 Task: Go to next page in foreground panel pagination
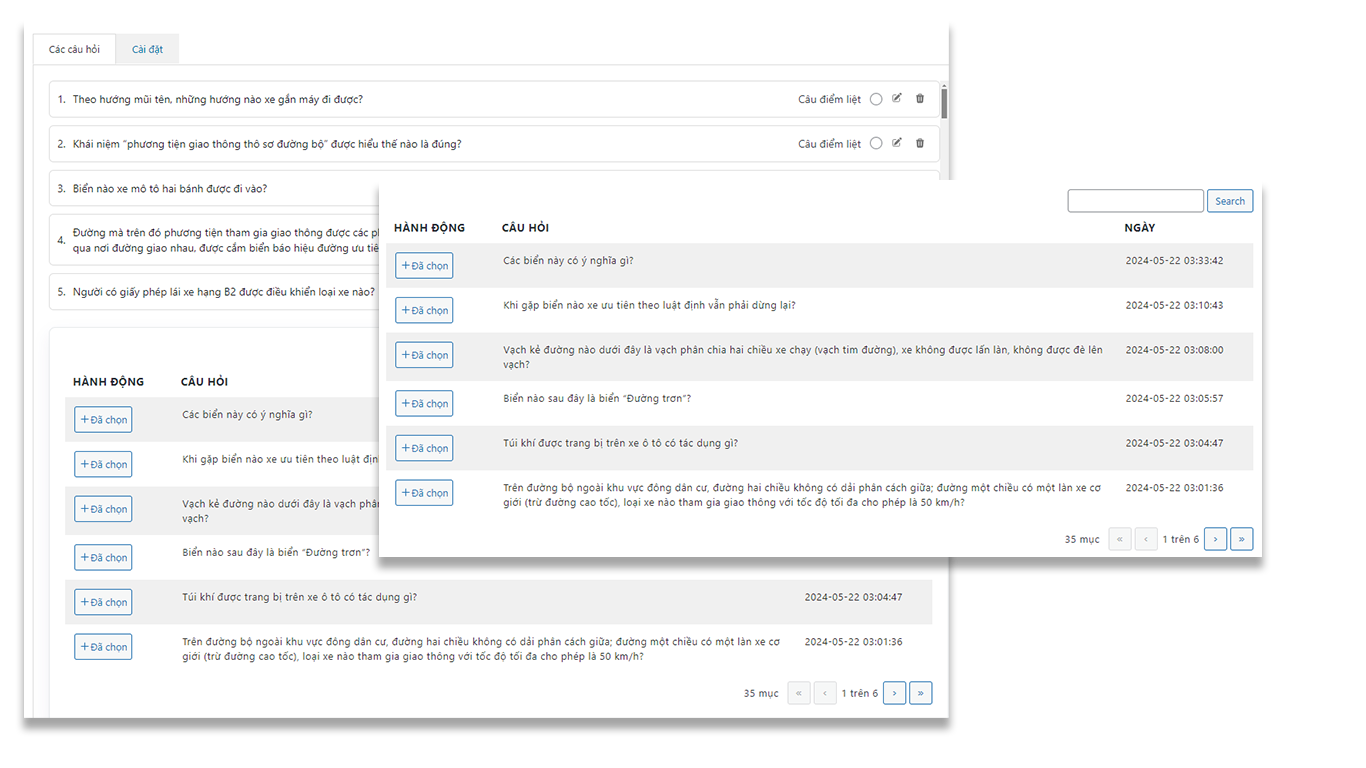(1215, 539)
